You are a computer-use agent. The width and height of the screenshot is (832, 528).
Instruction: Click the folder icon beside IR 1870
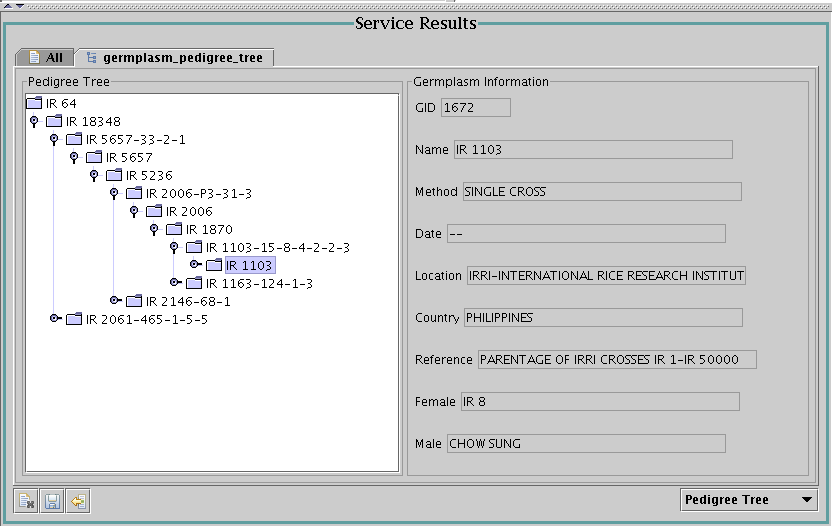(x=174, y=229)
